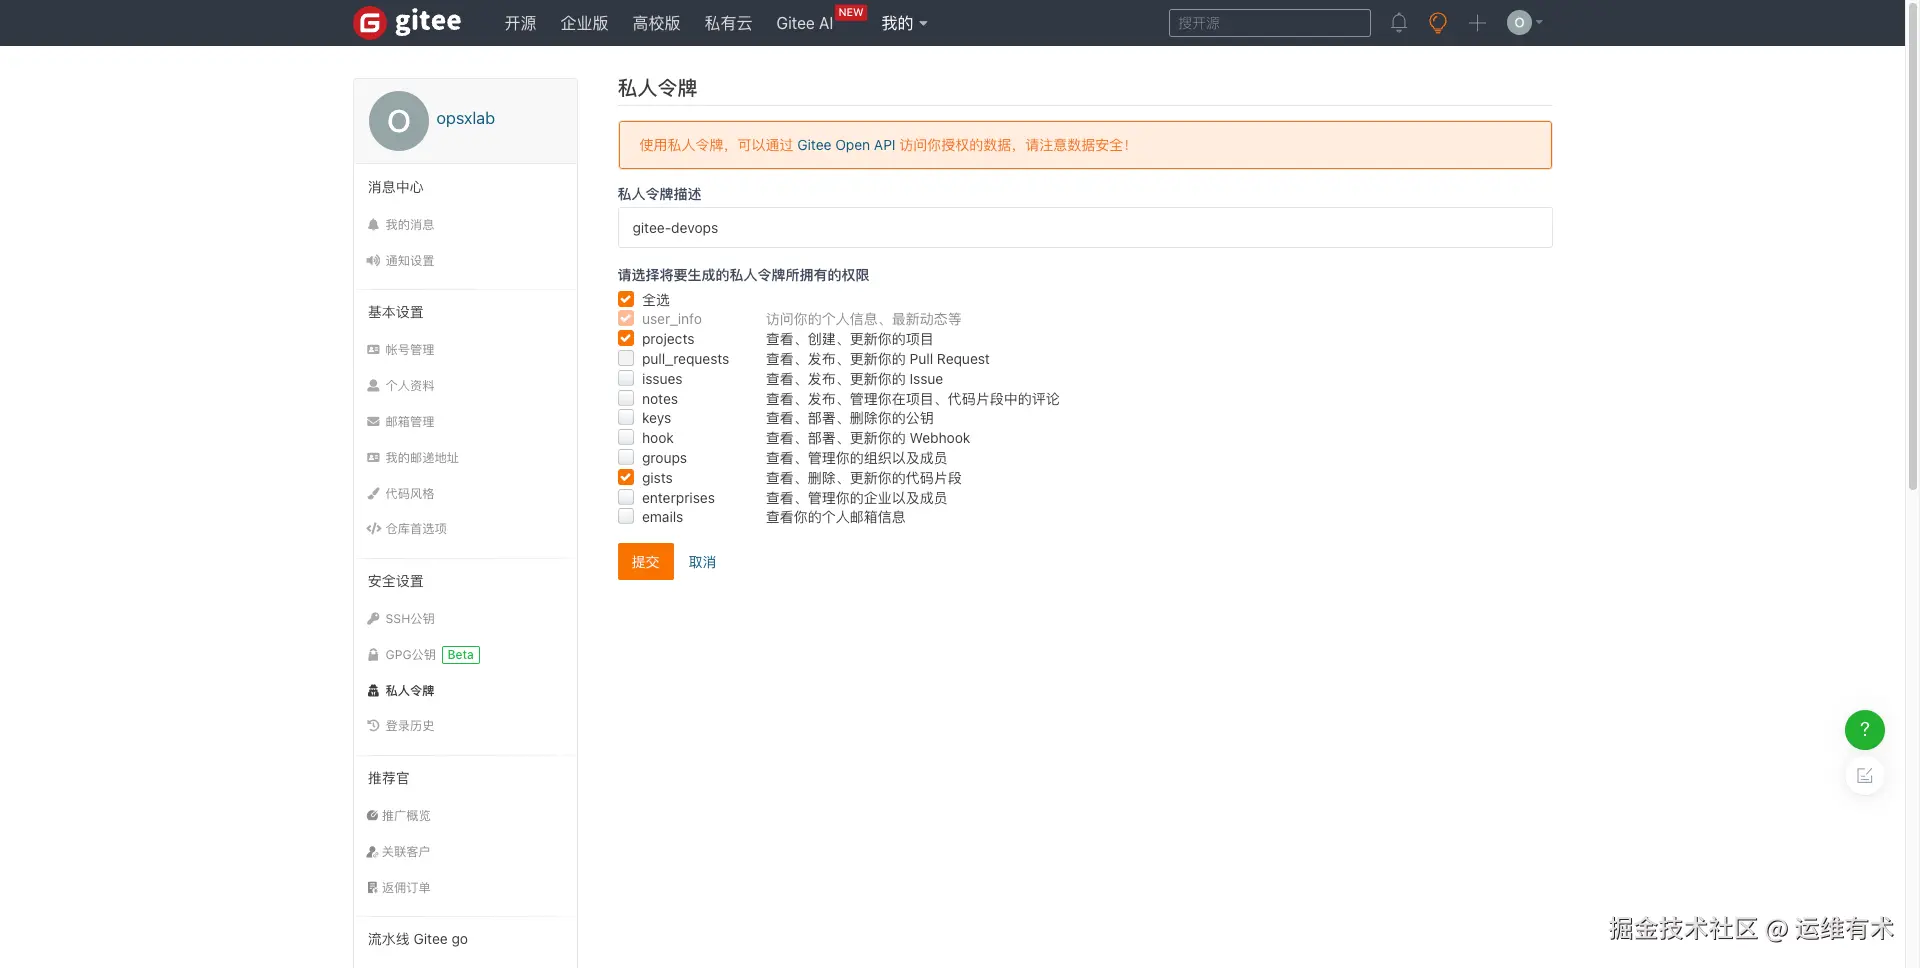This screenshot has height=968, width=1920.
Task: Click the green help question button
Action: point(1864,730)
